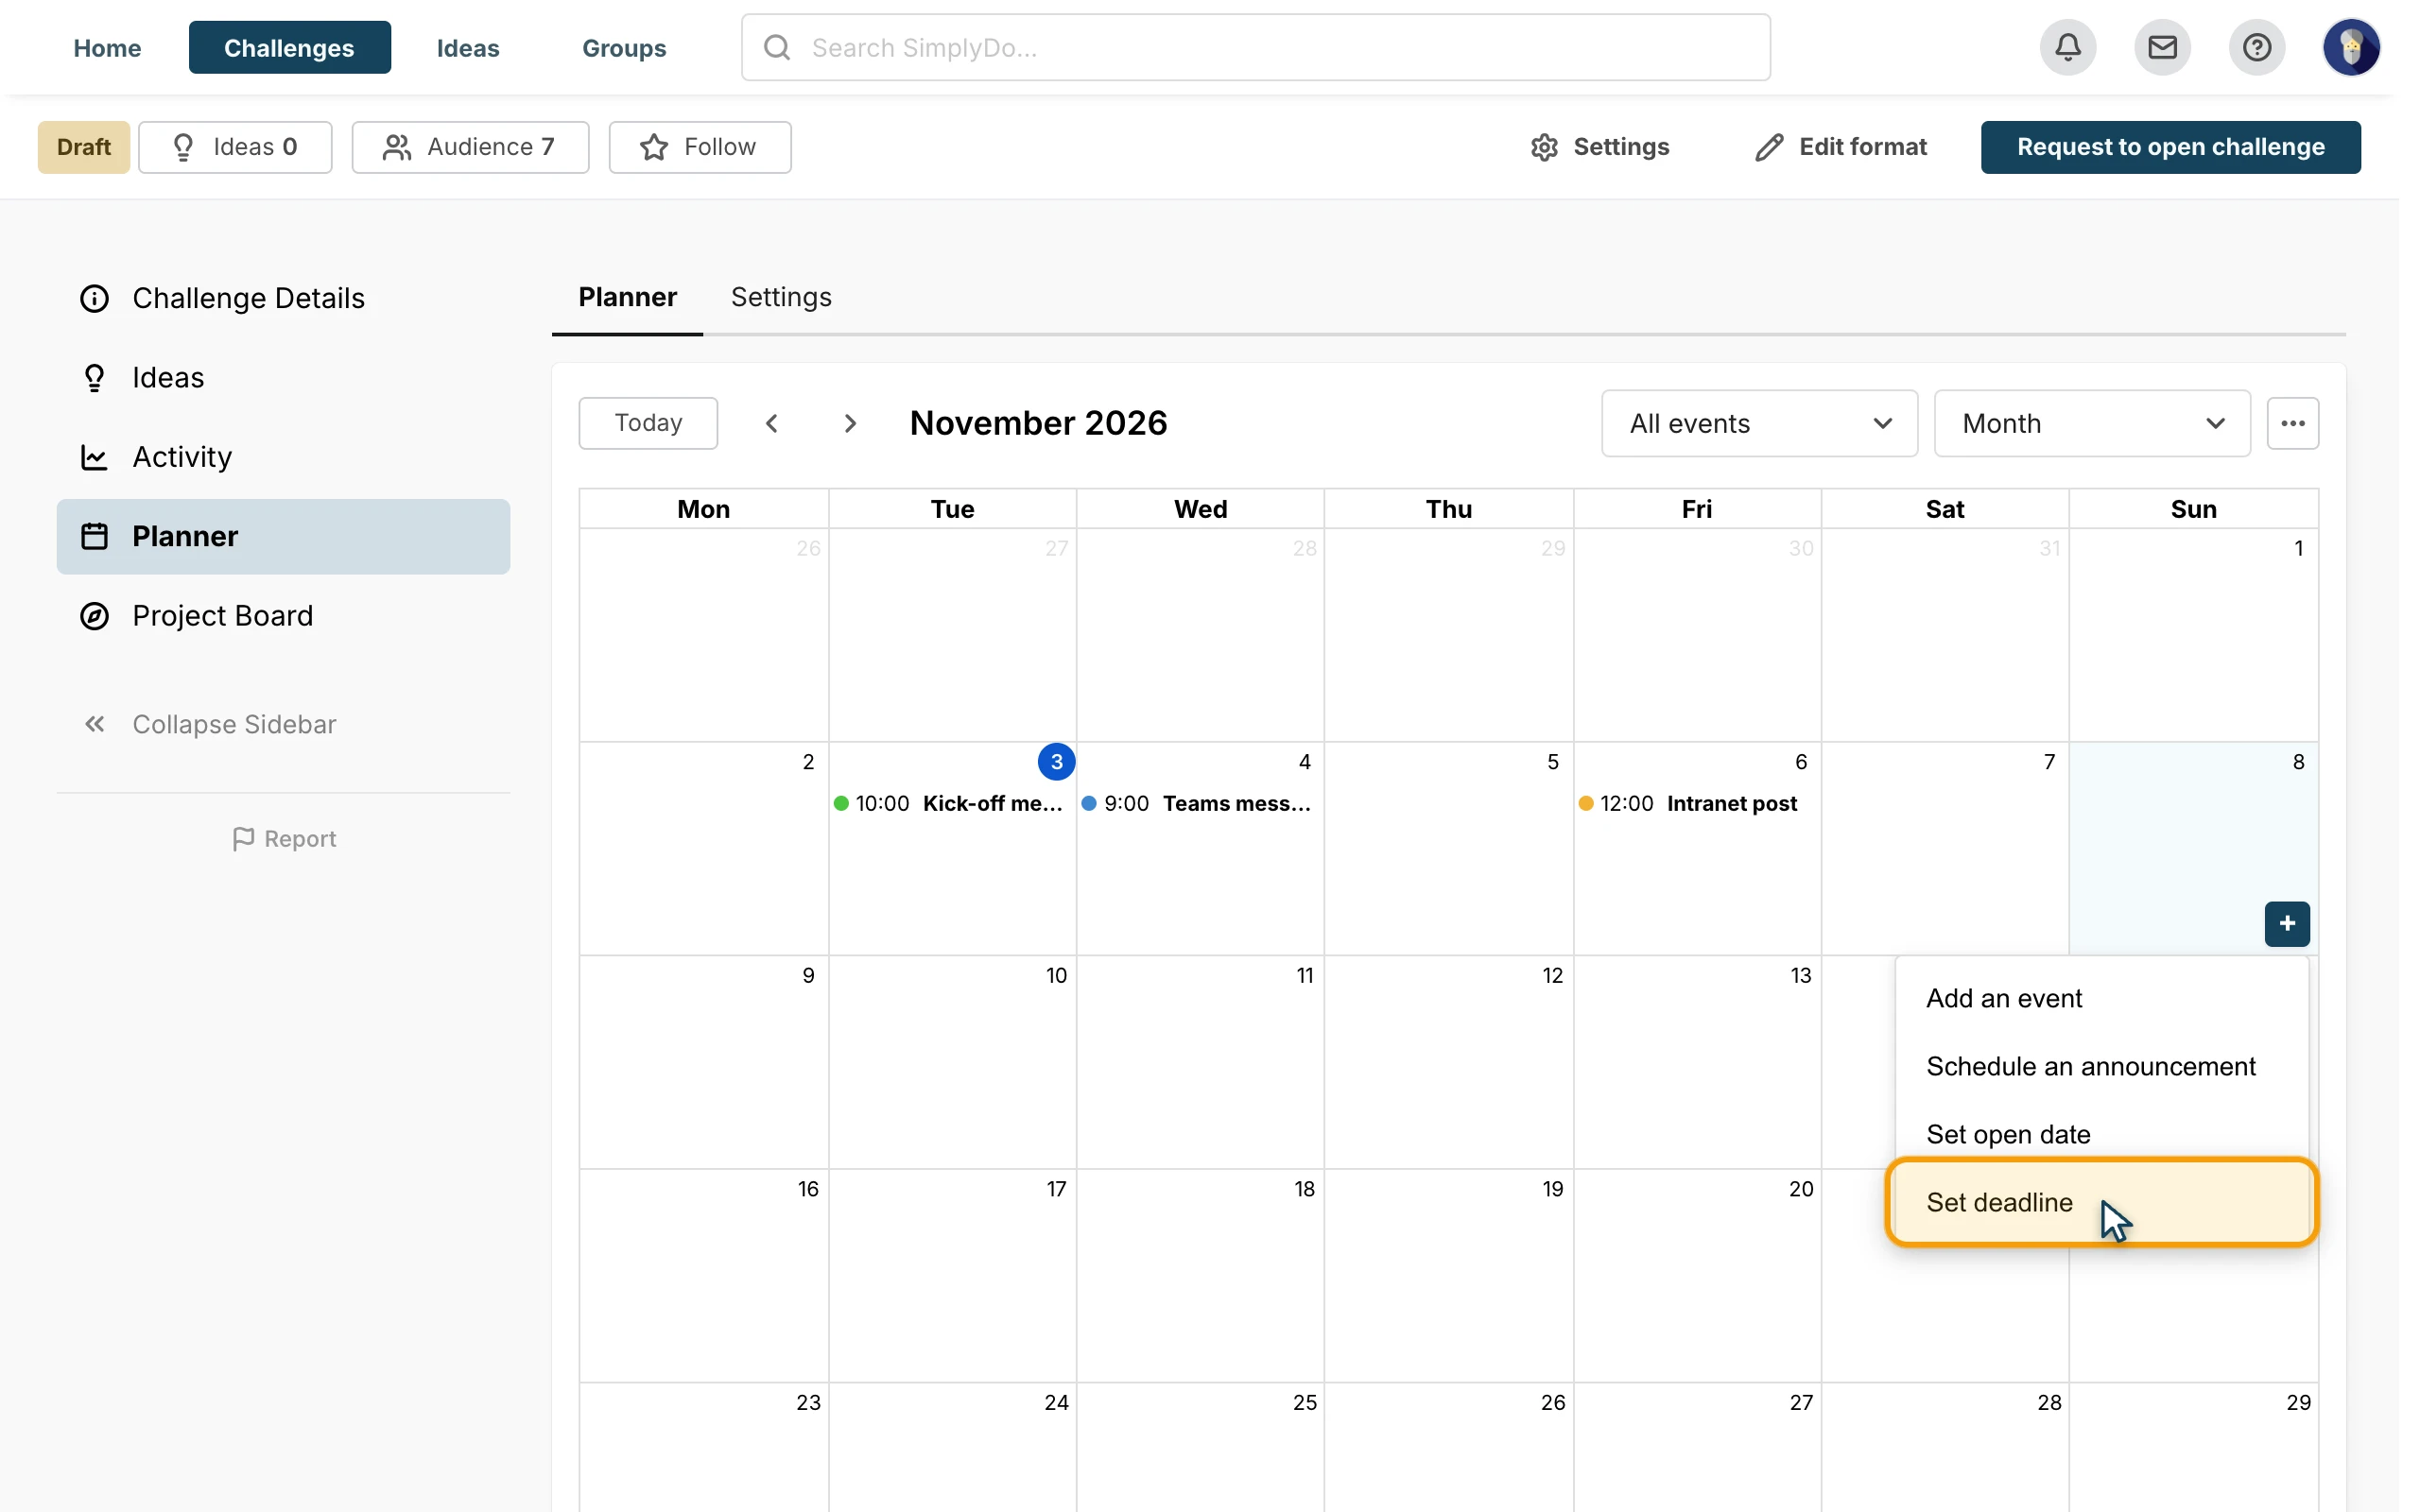Open Challenge Details in sidebar
The width and height of the screenshot is (2420, 1512).
(283, 298)
